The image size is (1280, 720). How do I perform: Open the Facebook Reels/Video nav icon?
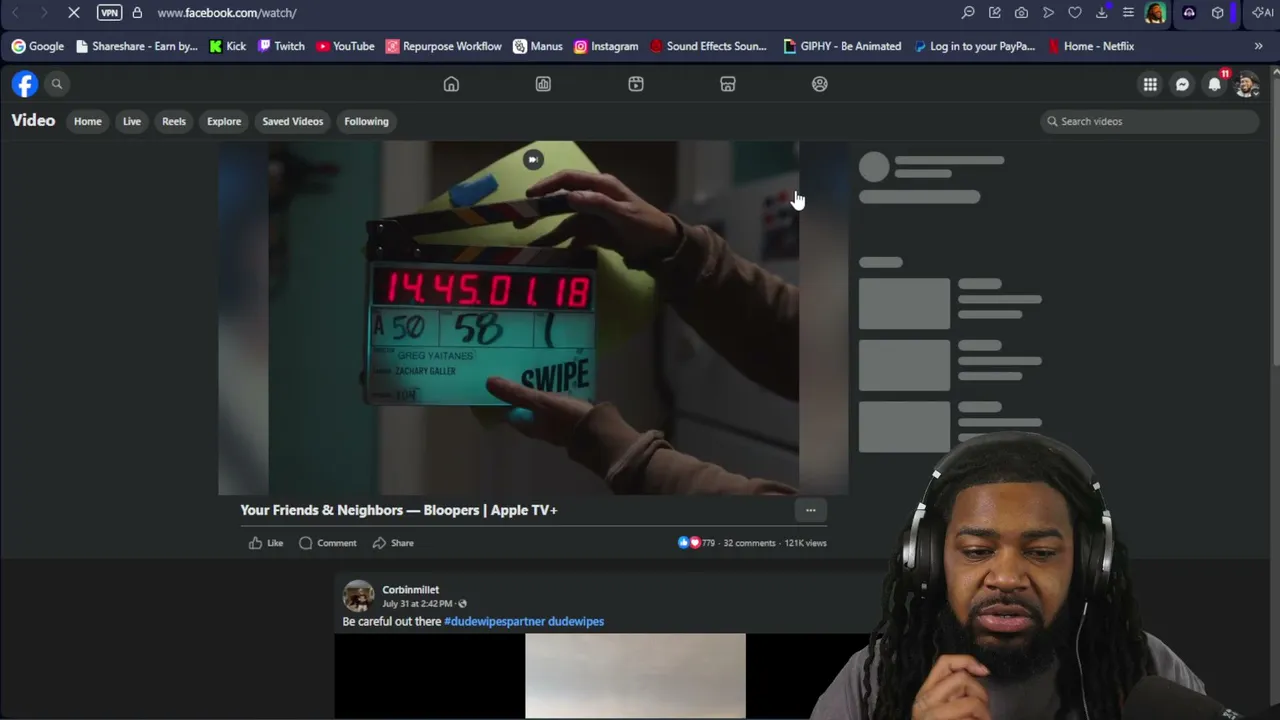tap(636, 84)
